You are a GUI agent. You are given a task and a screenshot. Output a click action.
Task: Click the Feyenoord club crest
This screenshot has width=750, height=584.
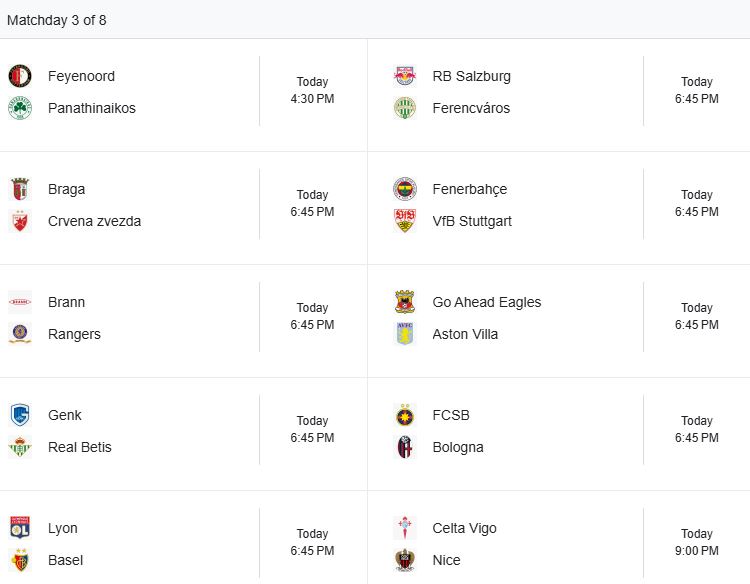click(20, 76)
